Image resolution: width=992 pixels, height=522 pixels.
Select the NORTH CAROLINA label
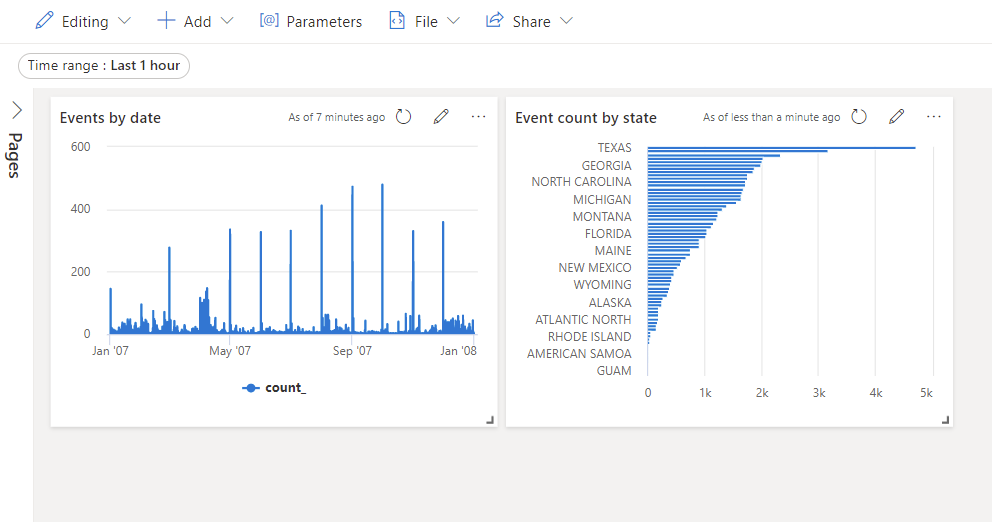581,182
